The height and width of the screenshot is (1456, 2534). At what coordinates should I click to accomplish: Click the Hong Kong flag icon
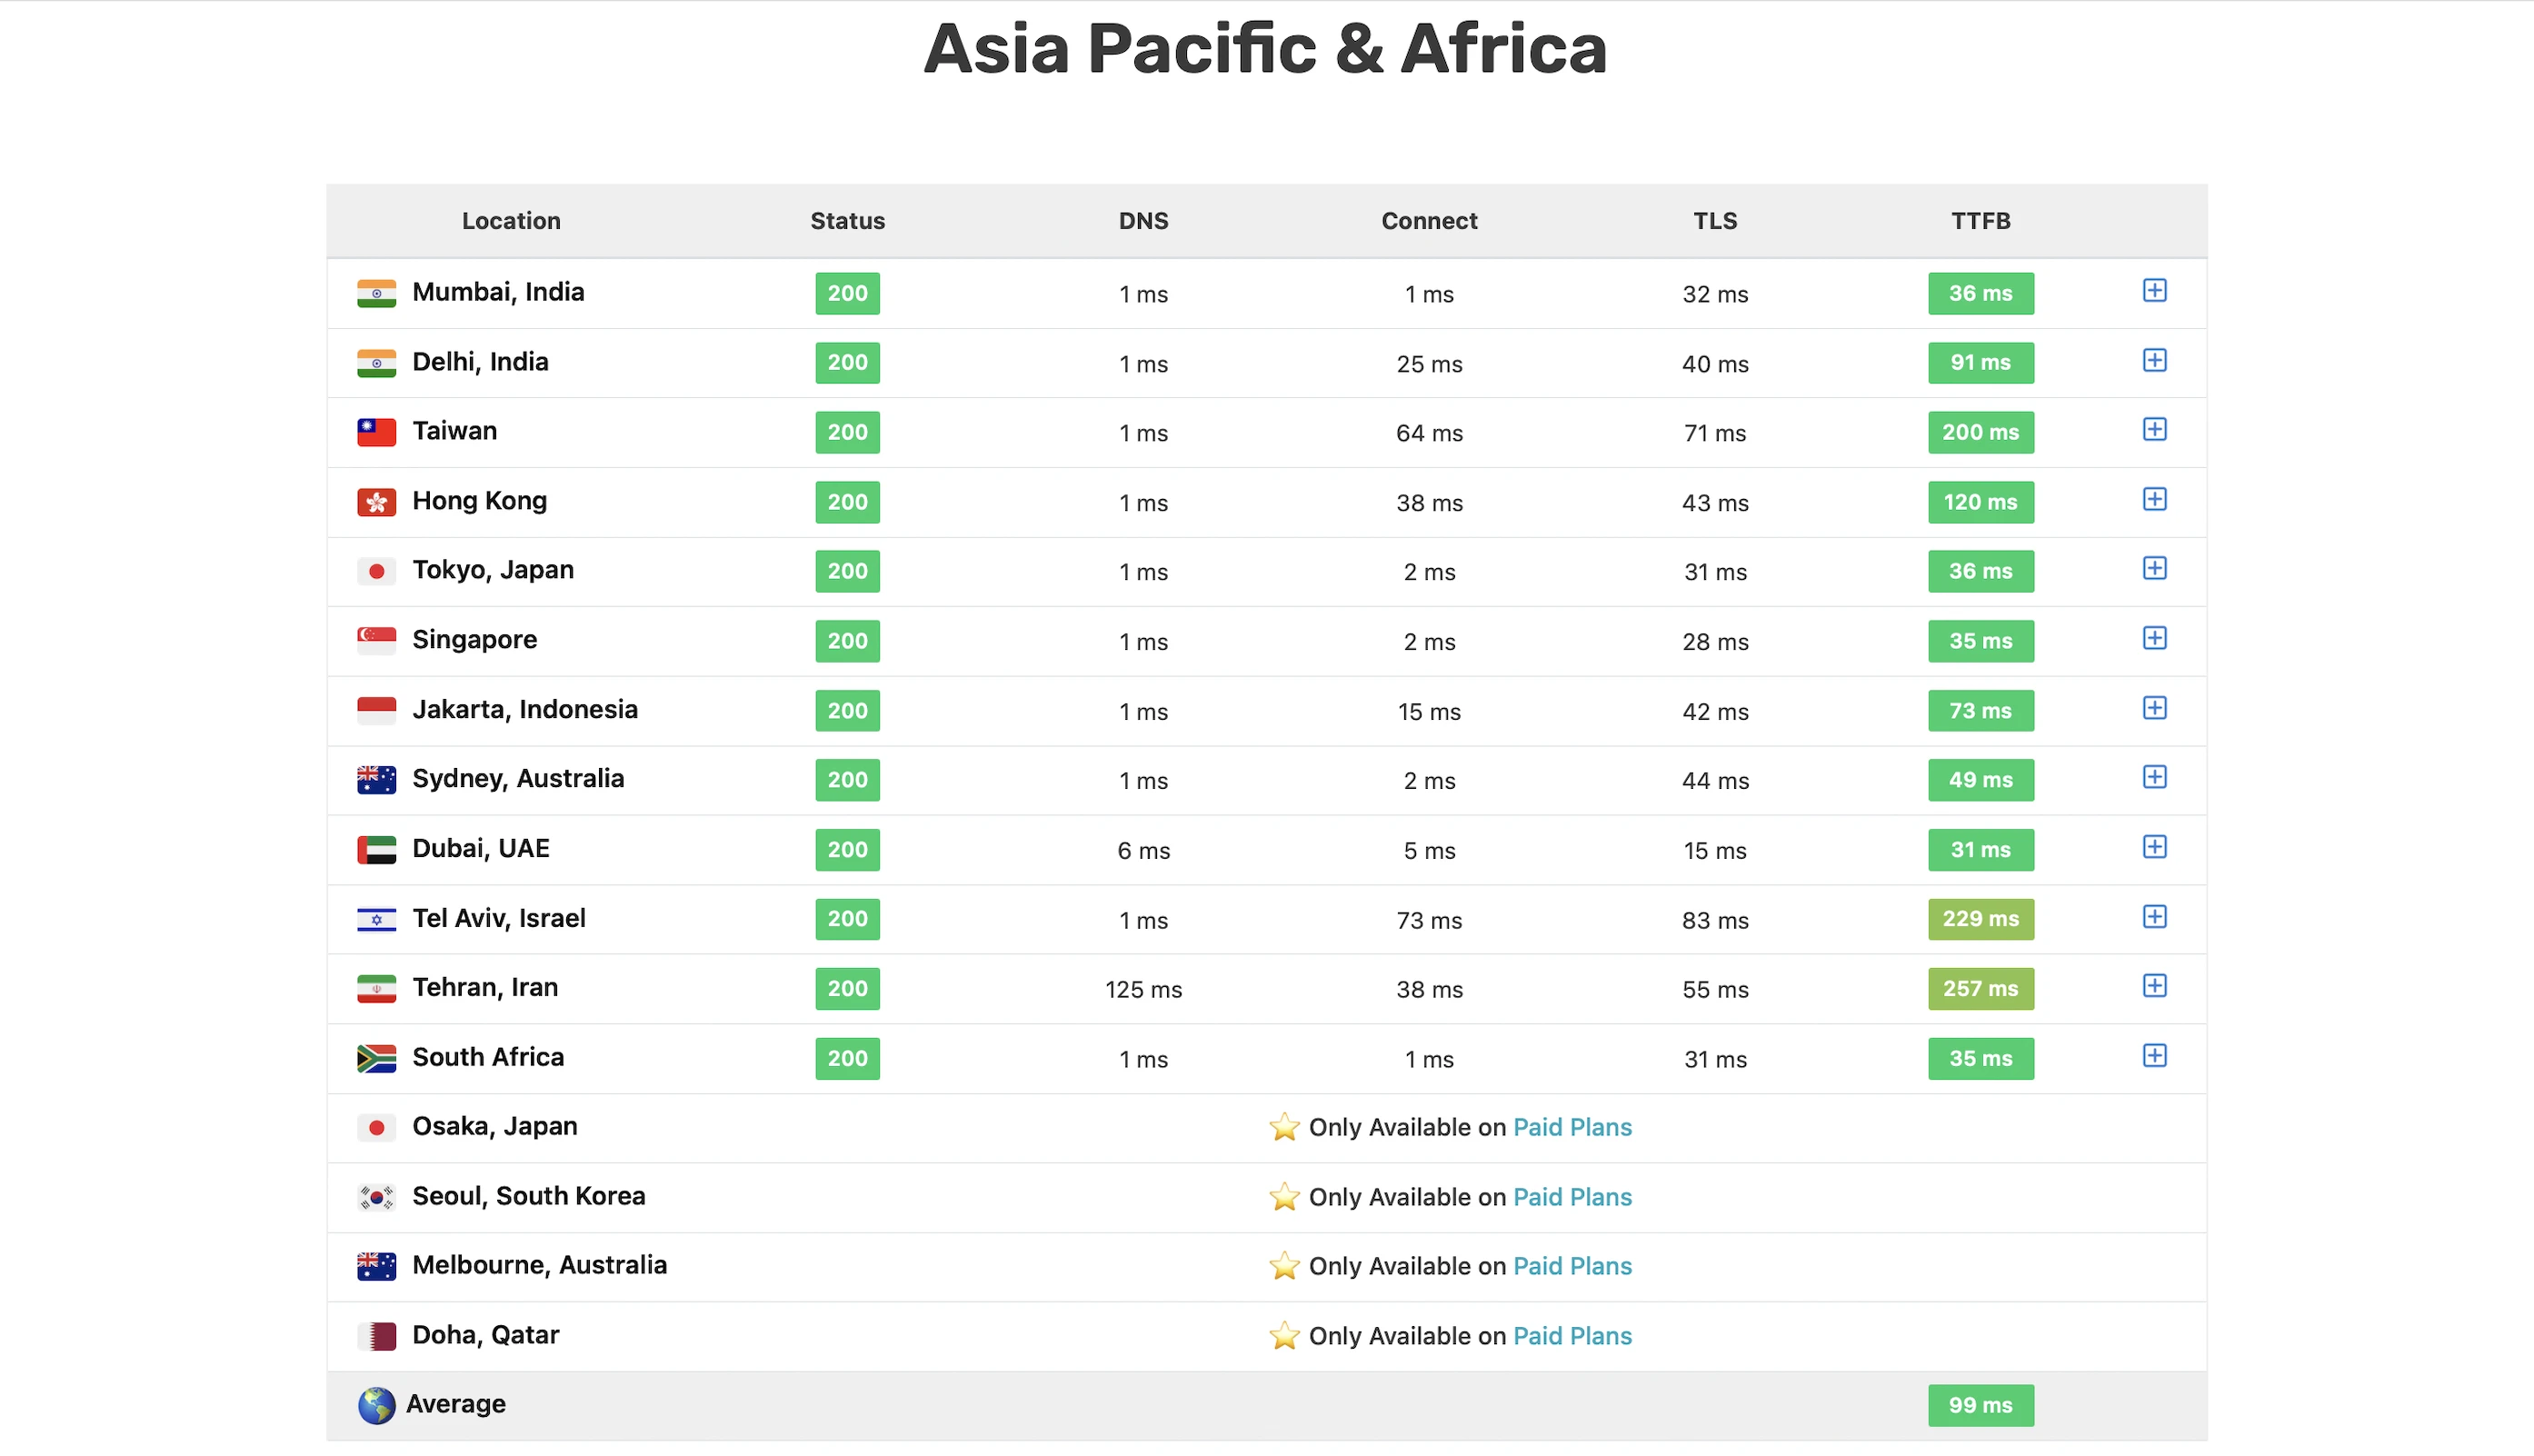(x=376, y=502)
